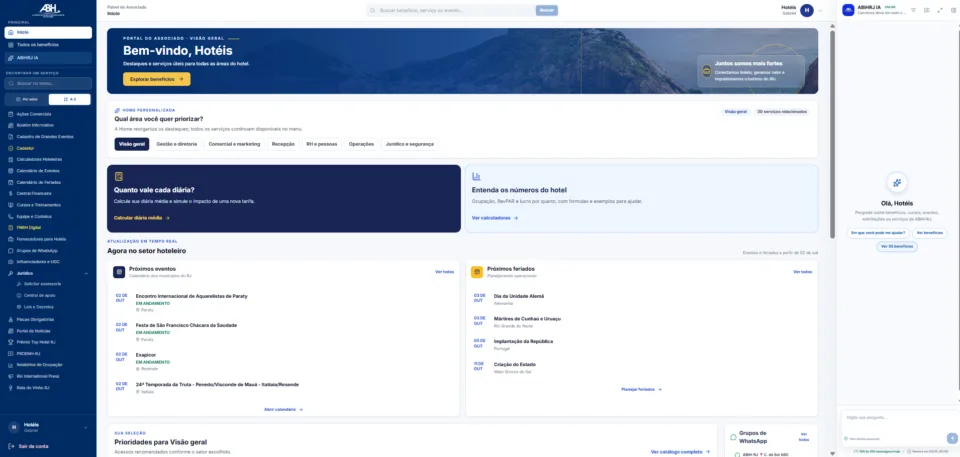
Task: Select the Comercial e marketing tab
Action: (x=234, y=144)
